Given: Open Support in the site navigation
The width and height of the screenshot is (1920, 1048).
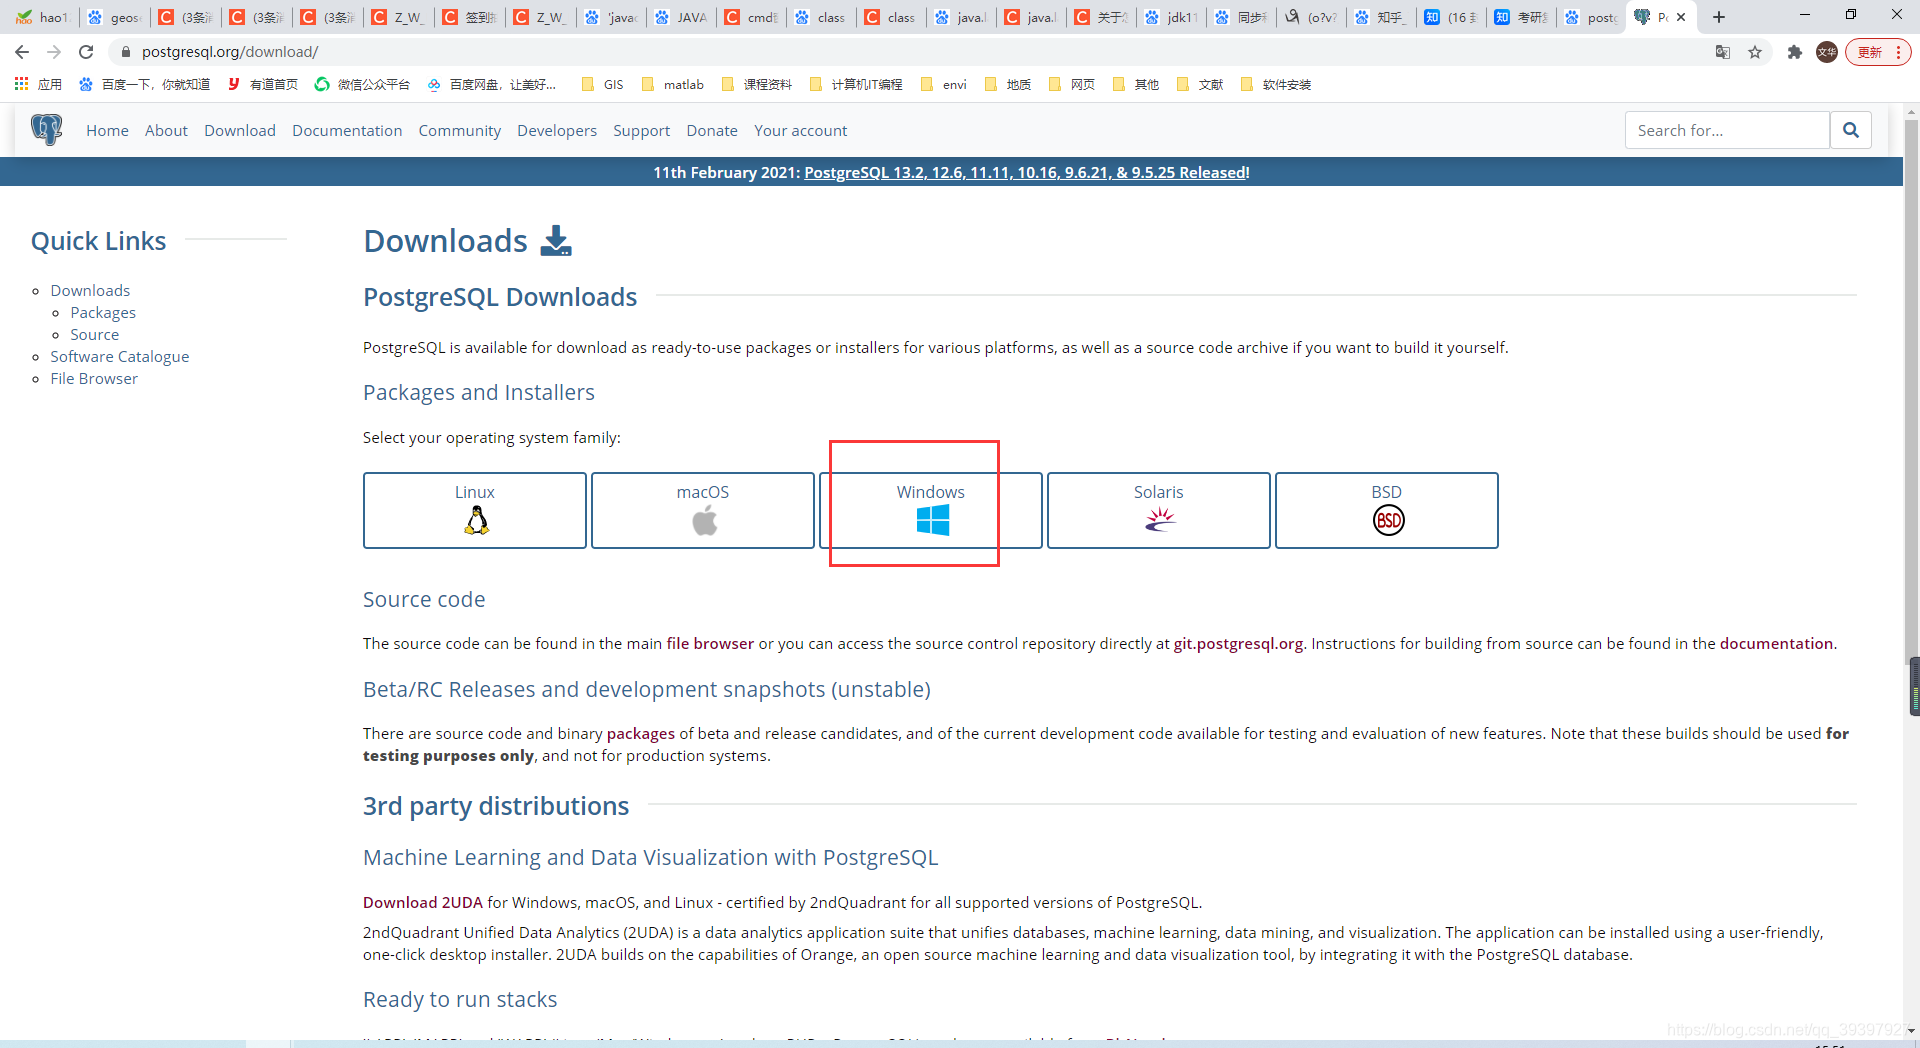Looking at the screenshot, I should click(x=641, y=130).
